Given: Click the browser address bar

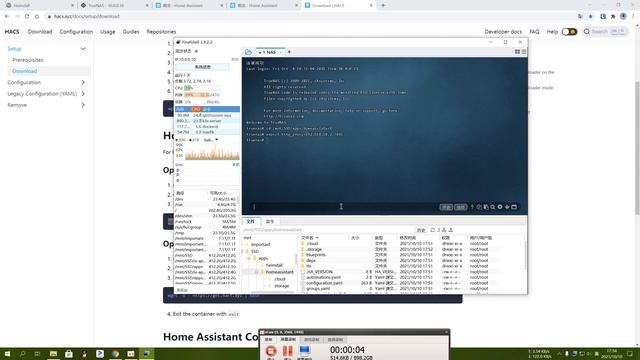Looking at the screenshot, I should [x=310, y=16].
